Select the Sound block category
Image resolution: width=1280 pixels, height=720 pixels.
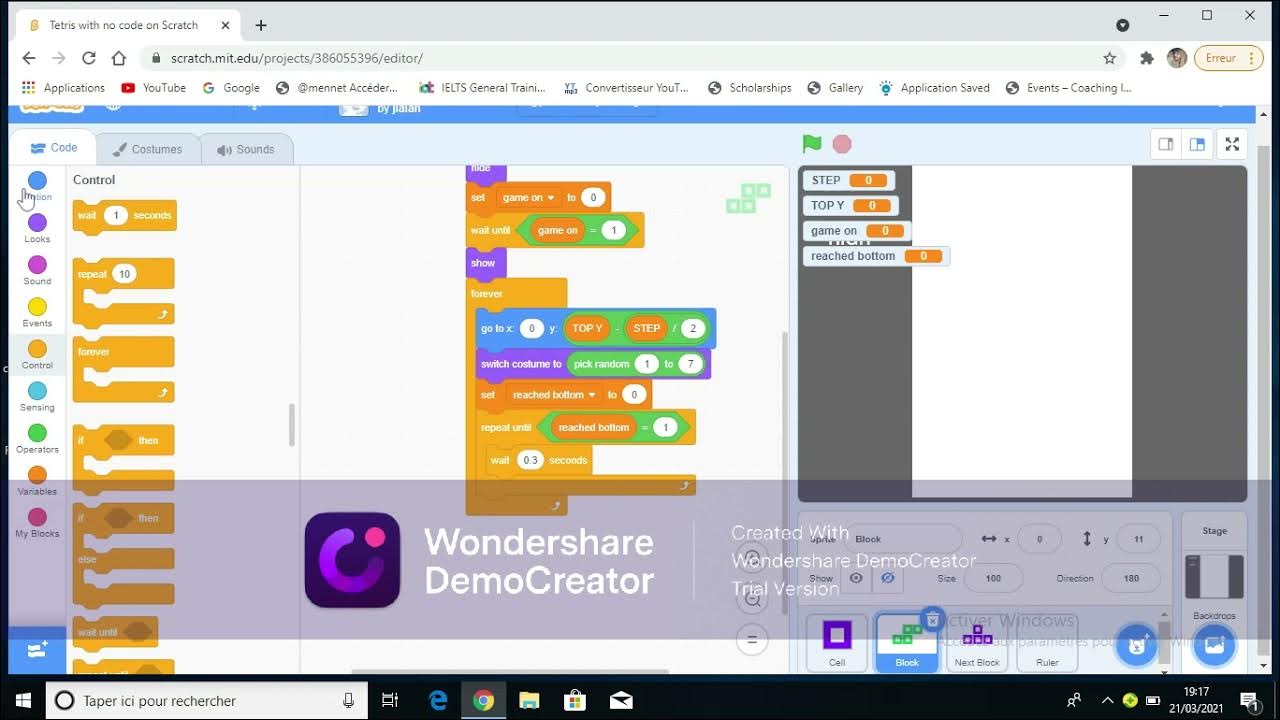[37, 270]
